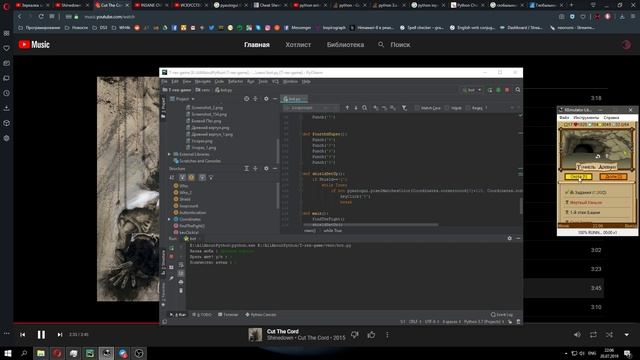Open the Библиотека tab
This screenshot has width=640, height=360.
pyautogui.click(x=345, y=45)
